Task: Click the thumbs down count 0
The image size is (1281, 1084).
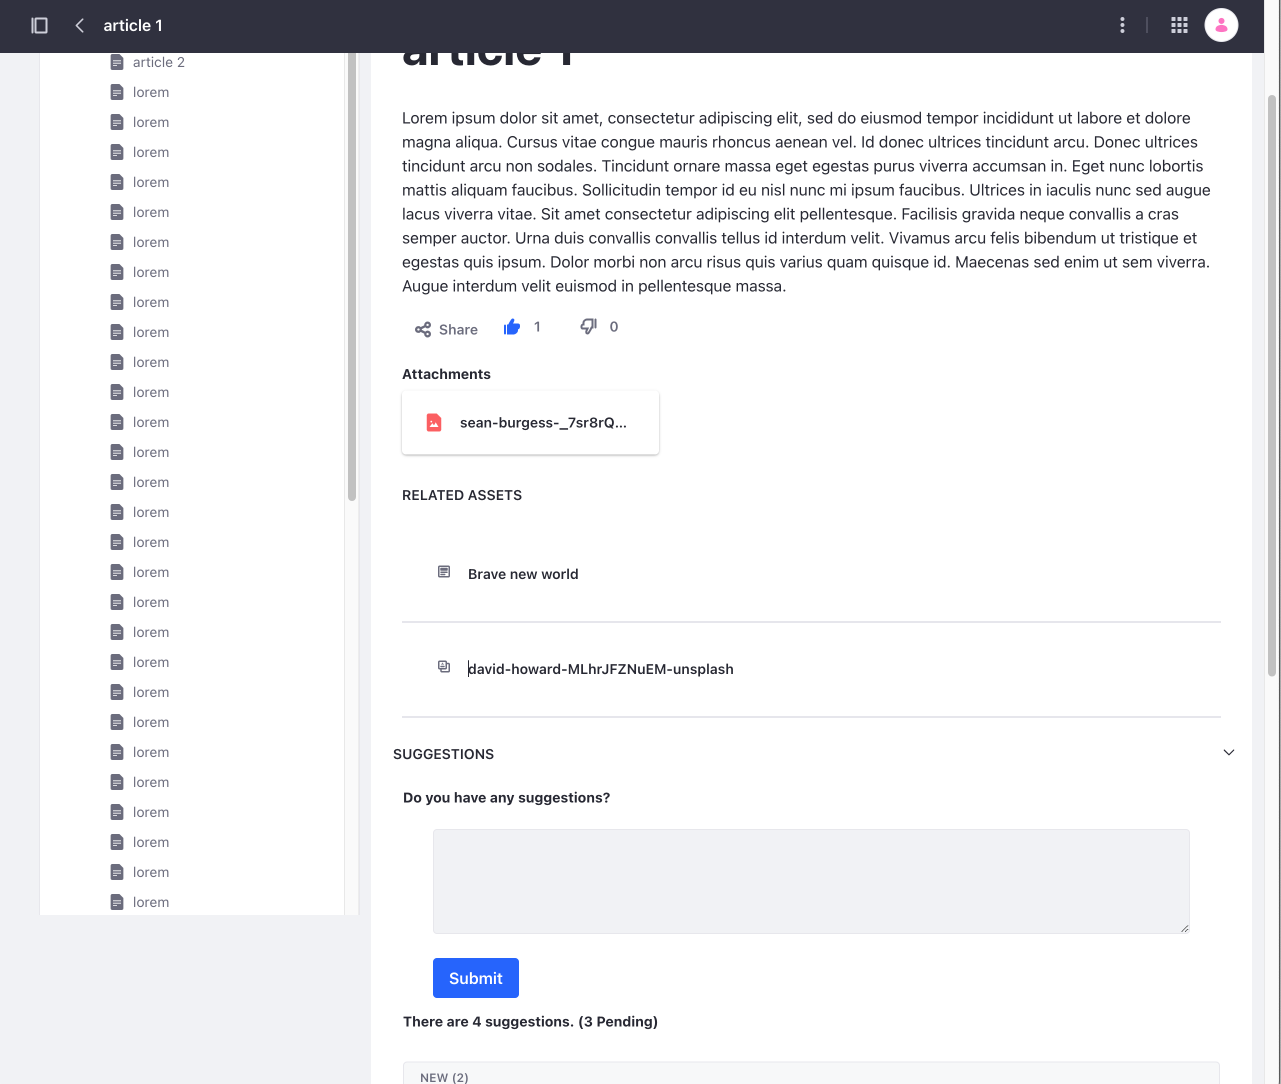Action: (x=614, y=327)
